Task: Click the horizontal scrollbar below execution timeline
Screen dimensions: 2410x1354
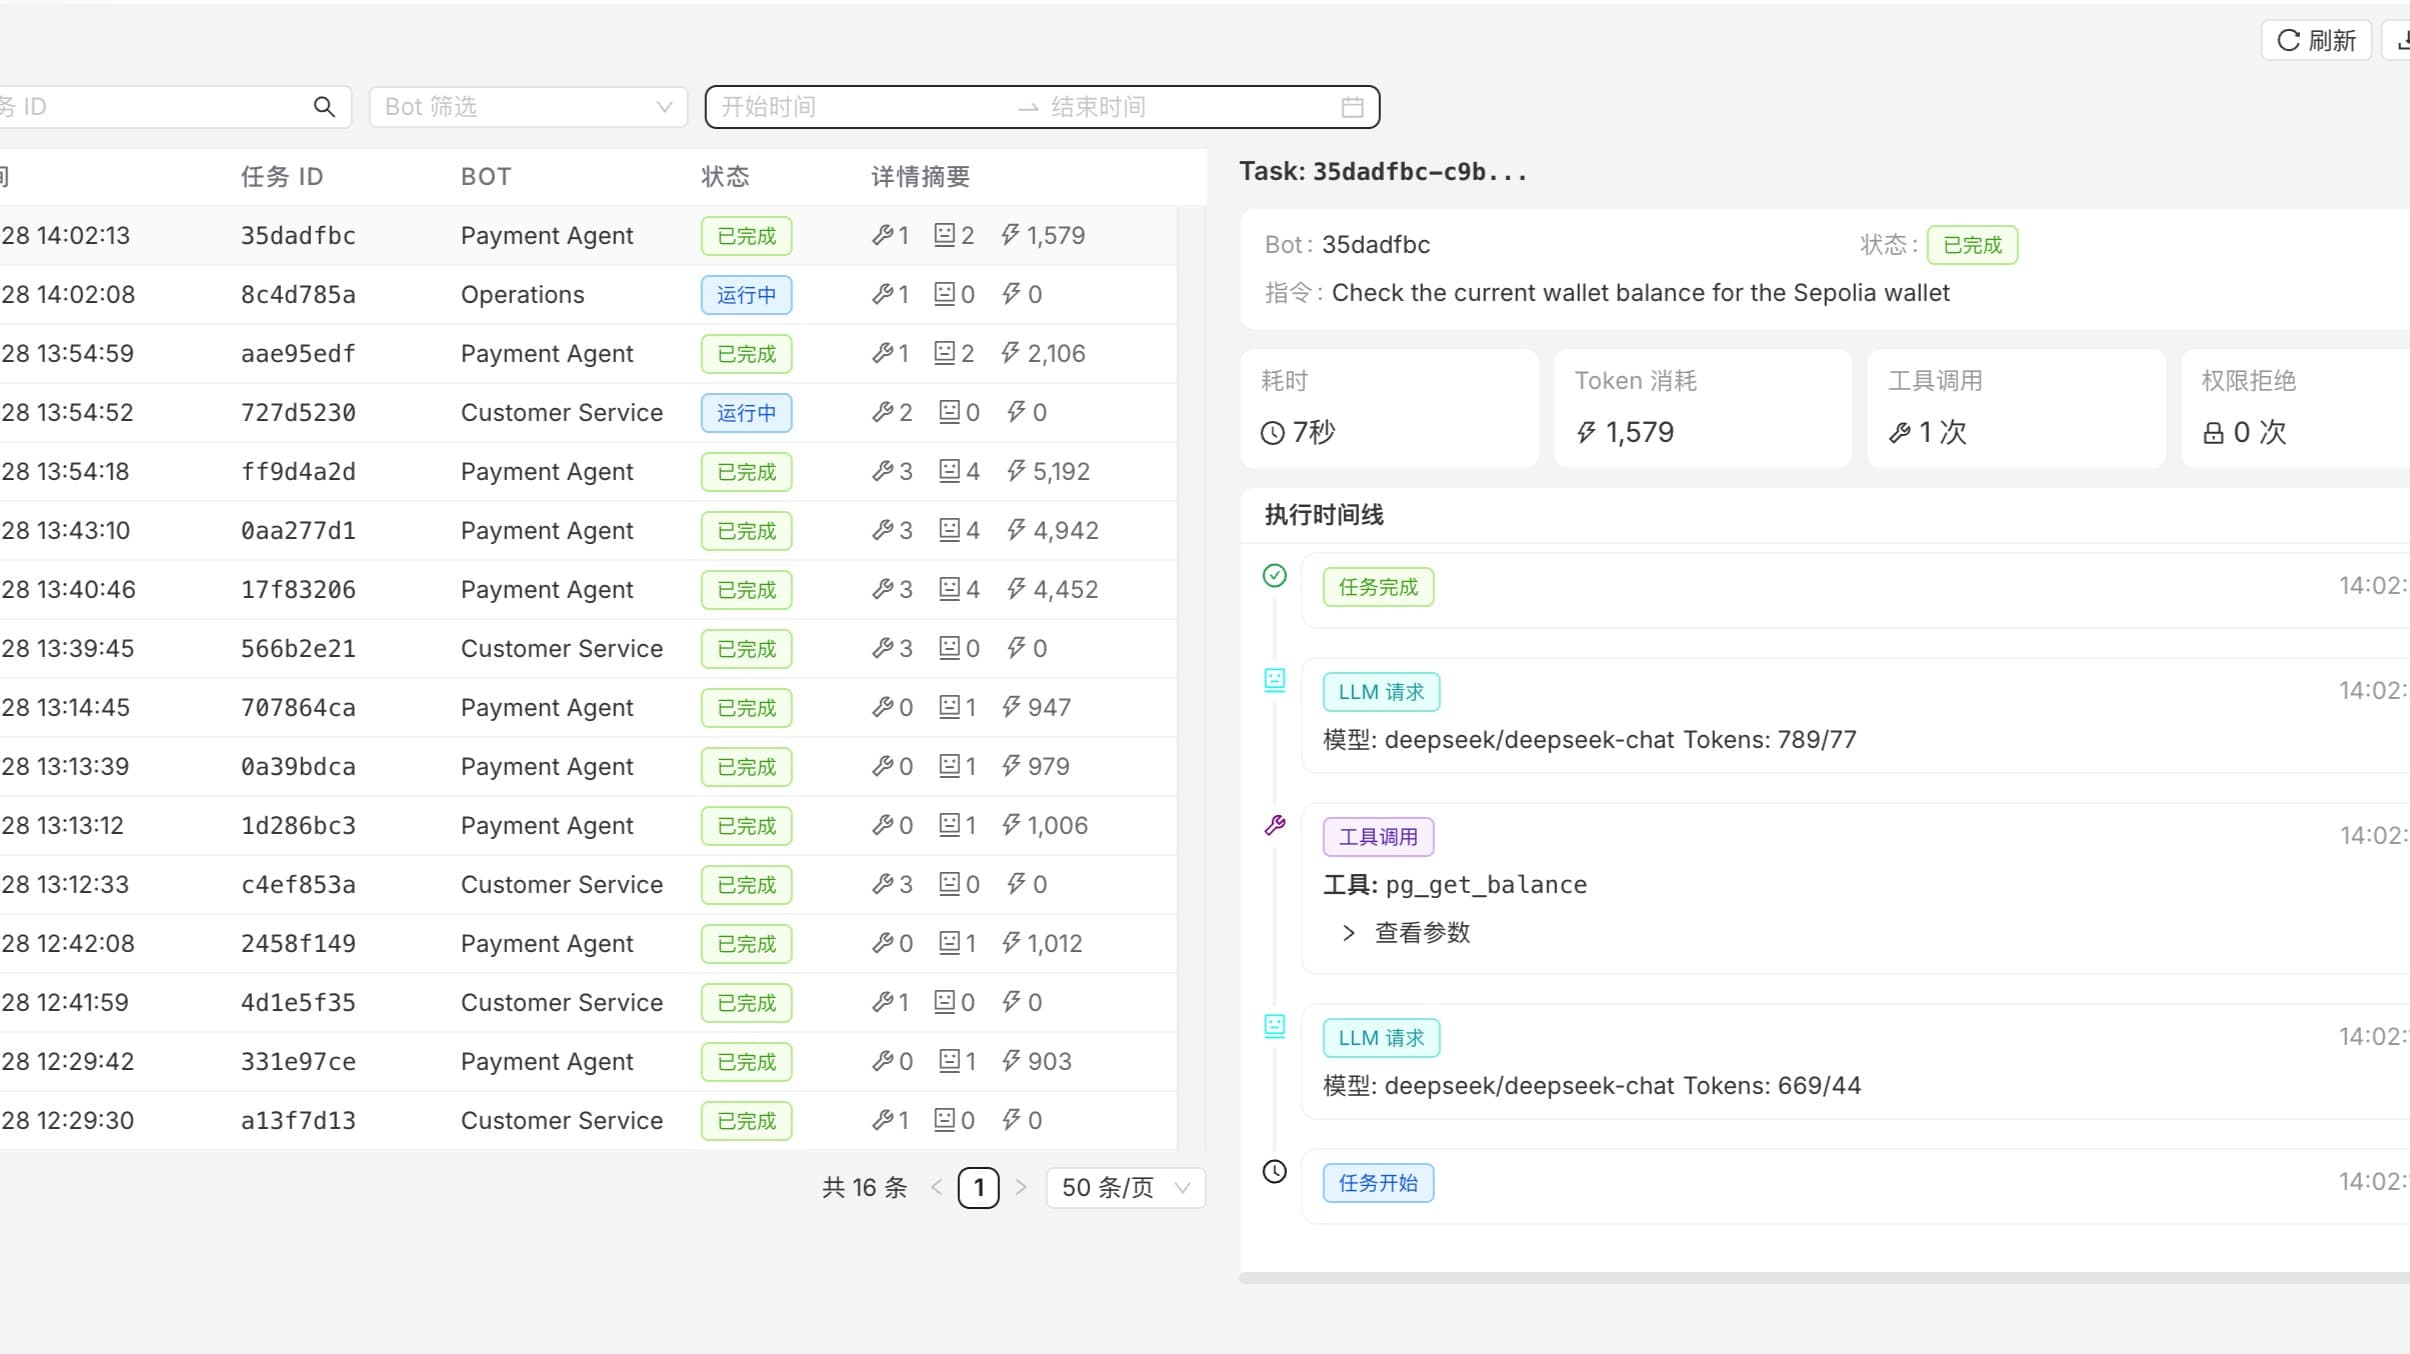Action: (1820, 1277)
